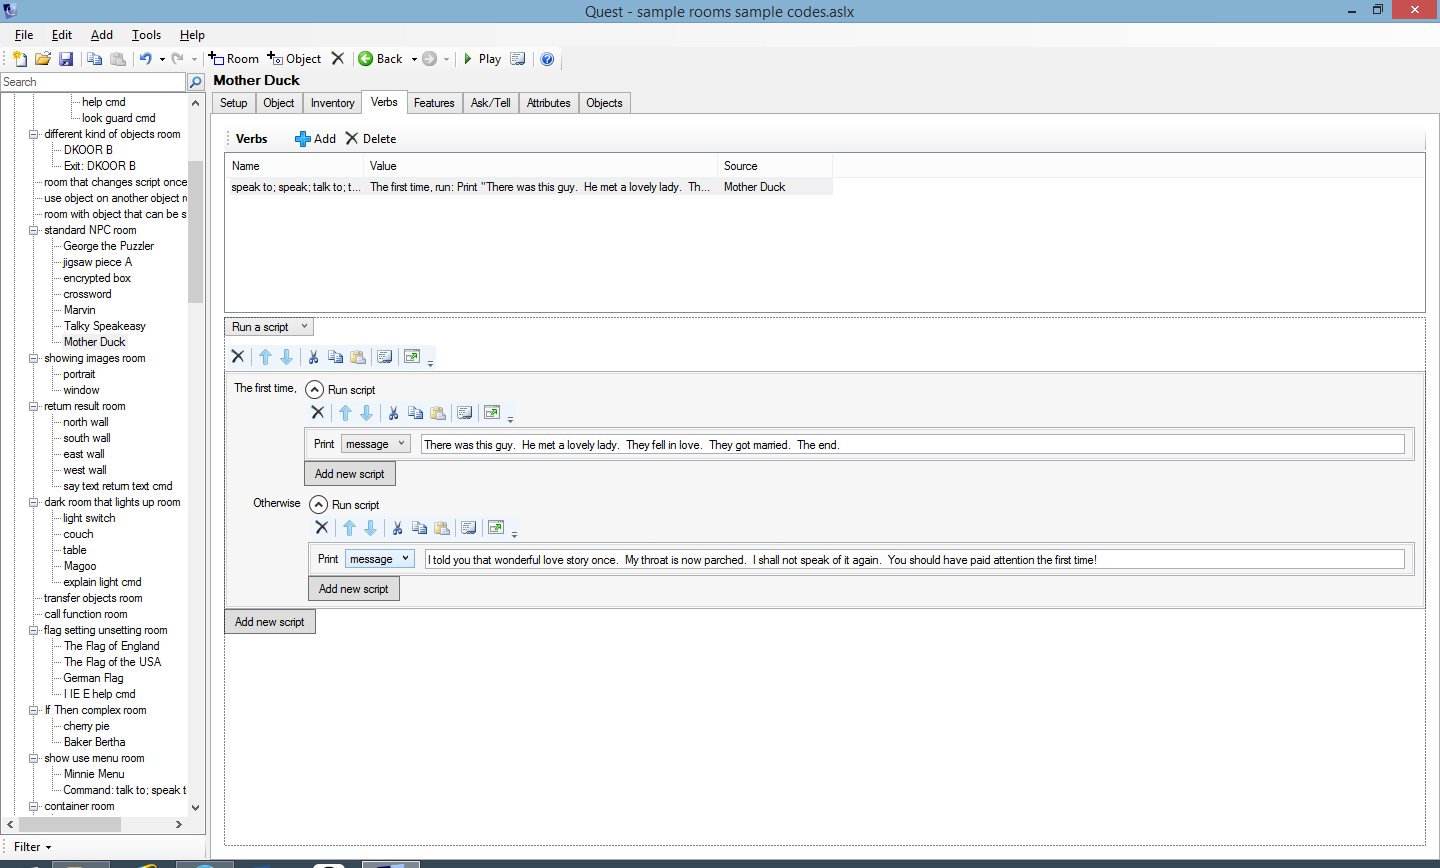Save the game with the floppy disk icon
The width and height of the screenshot is (1440, 868).
pyautogui.click(x=66, y=59)
